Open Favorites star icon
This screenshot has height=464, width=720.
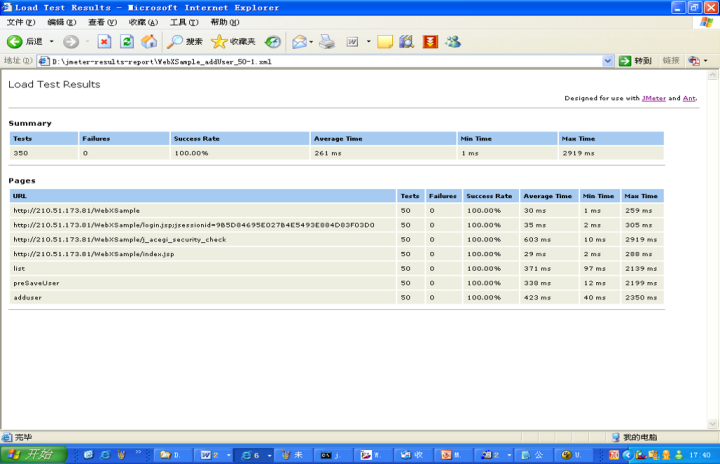(x=219, y=42)
